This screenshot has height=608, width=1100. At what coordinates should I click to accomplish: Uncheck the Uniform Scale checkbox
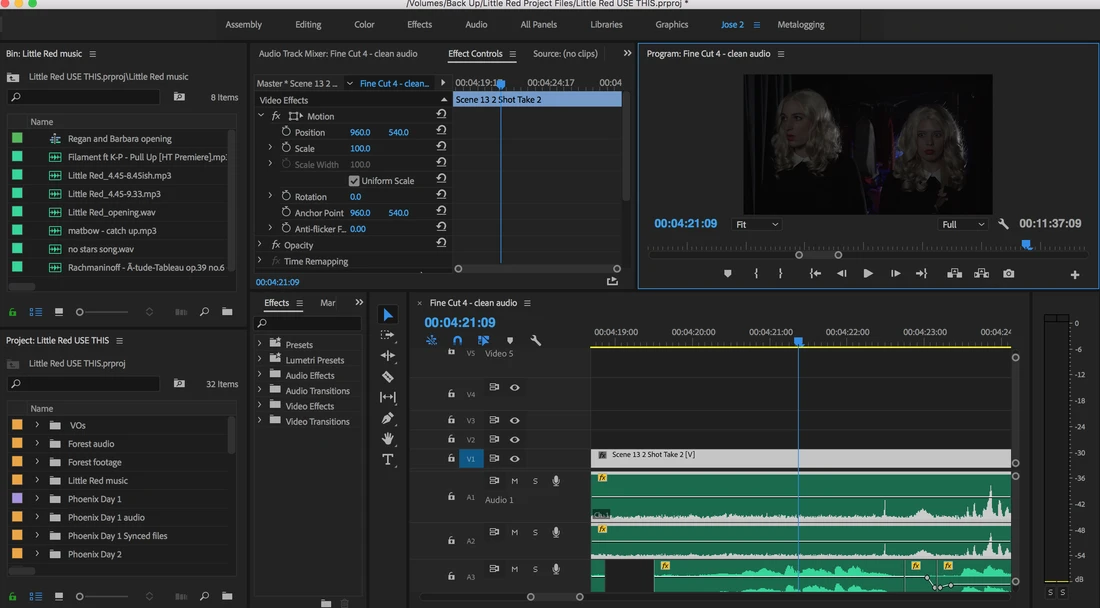click(x=354, y=180)
